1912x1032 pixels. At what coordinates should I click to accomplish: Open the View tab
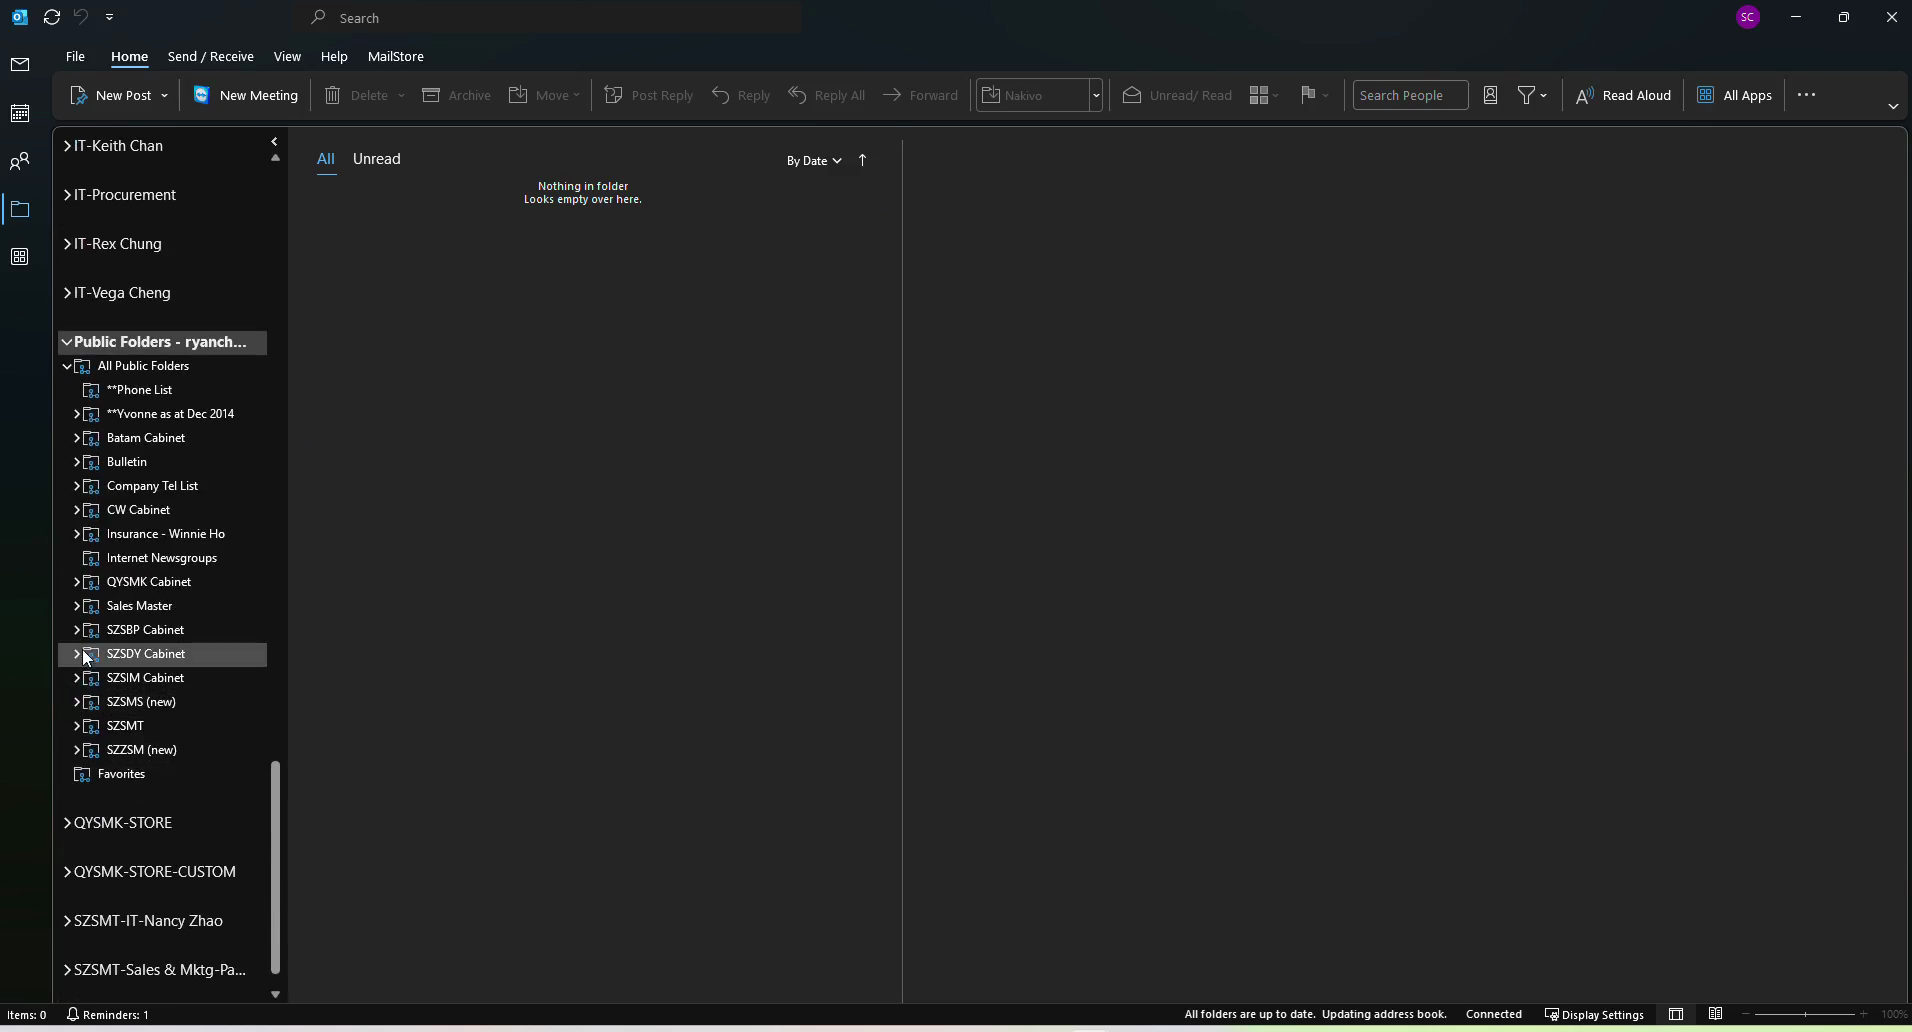pyautogui.click(x=287, y=57)
